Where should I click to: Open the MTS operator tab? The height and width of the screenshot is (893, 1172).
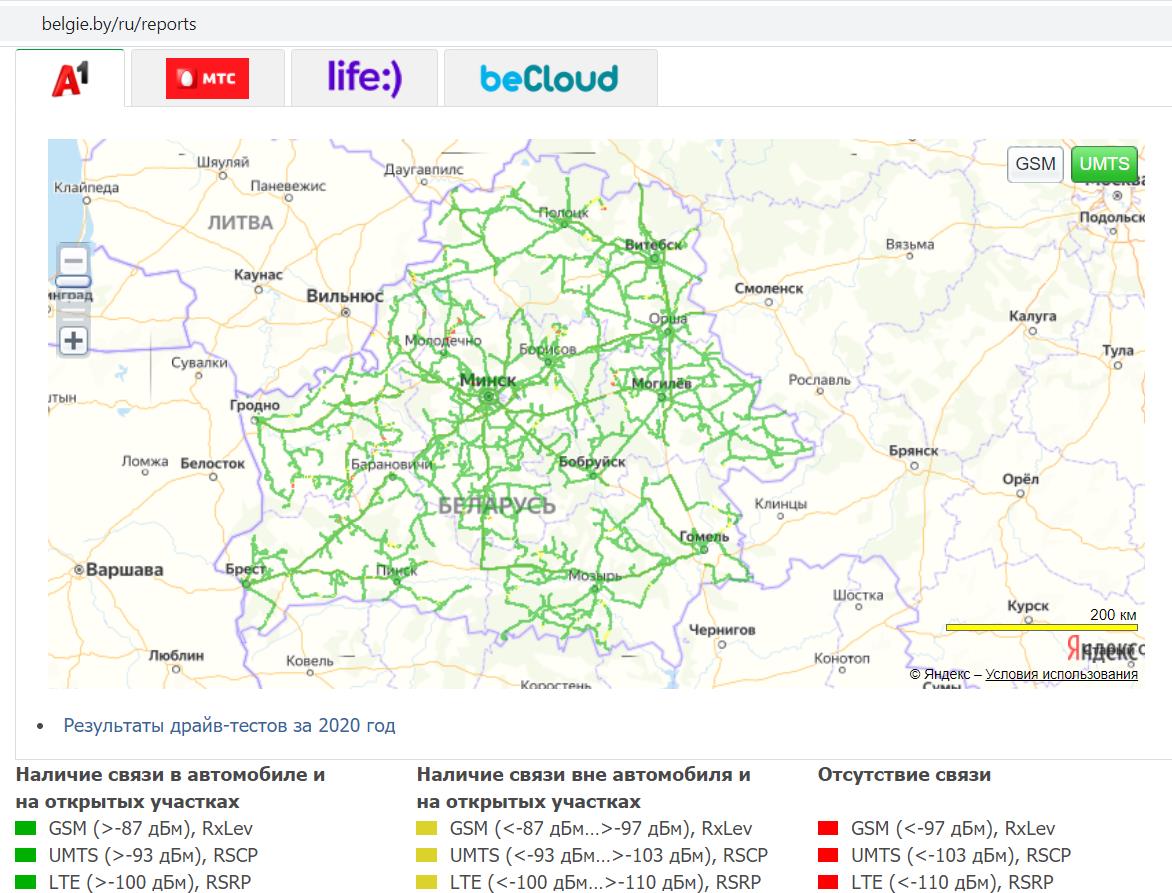pyautogui.click(x=207, y=78)
